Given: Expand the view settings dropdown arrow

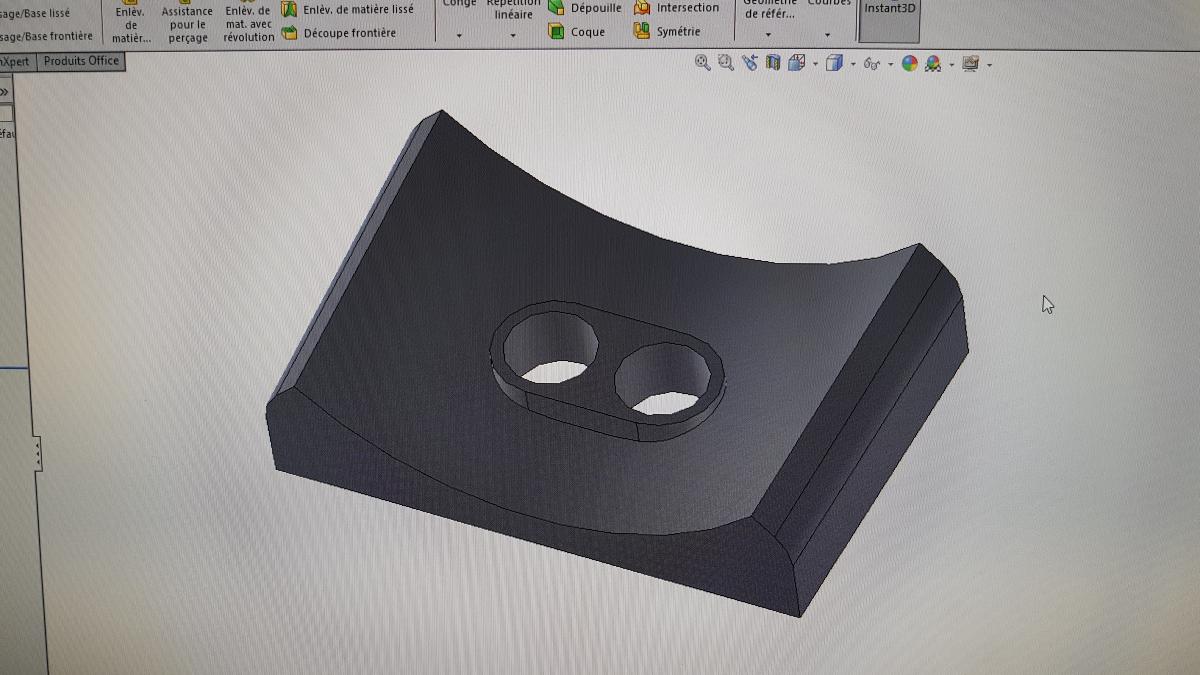Looking at the screenshot, I should coord(989,66).
